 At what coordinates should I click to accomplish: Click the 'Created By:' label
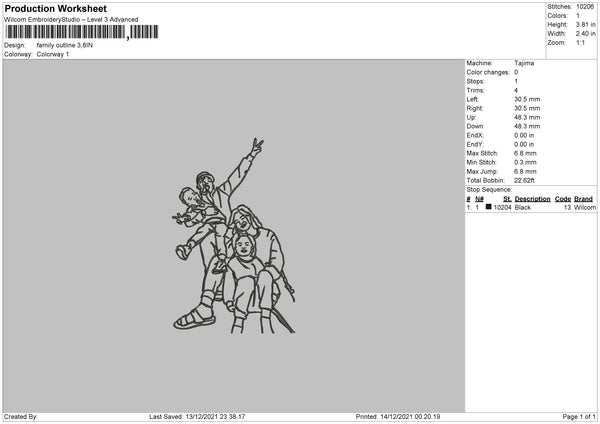coord(21,417)
